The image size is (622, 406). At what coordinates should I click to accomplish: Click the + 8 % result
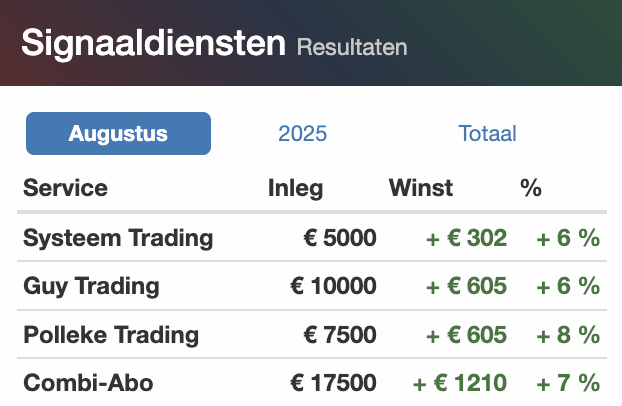point(568,335)
